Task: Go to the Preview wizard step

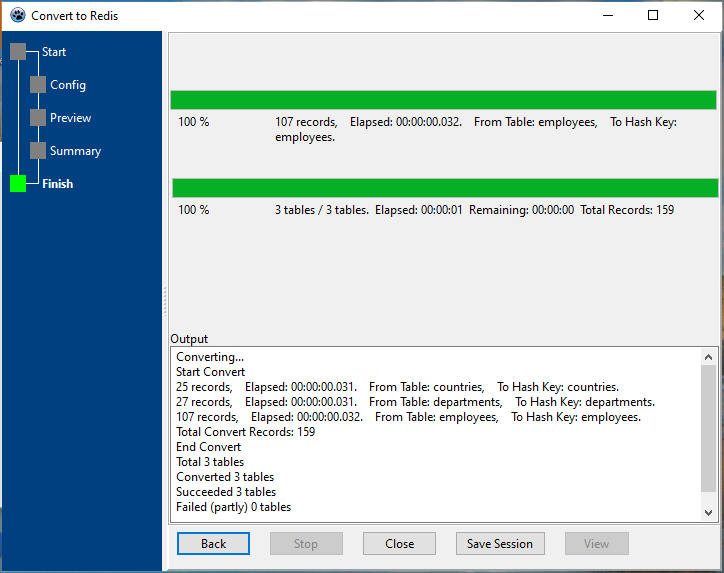Action: 70,118
